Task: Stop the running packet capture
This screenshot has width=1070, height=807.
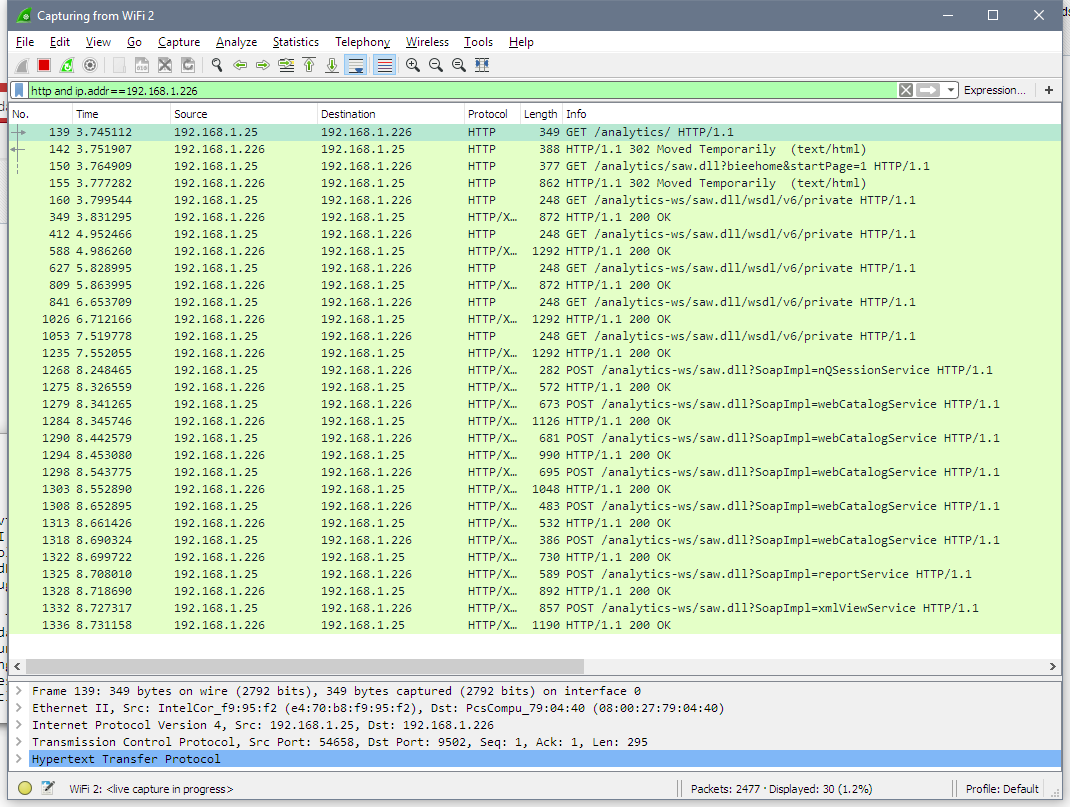Action: point(44,65)
